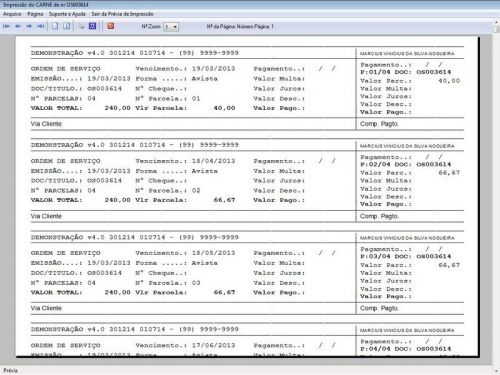
Task: Click the Prévia status bar label
Action: click(x=10, y=370)
